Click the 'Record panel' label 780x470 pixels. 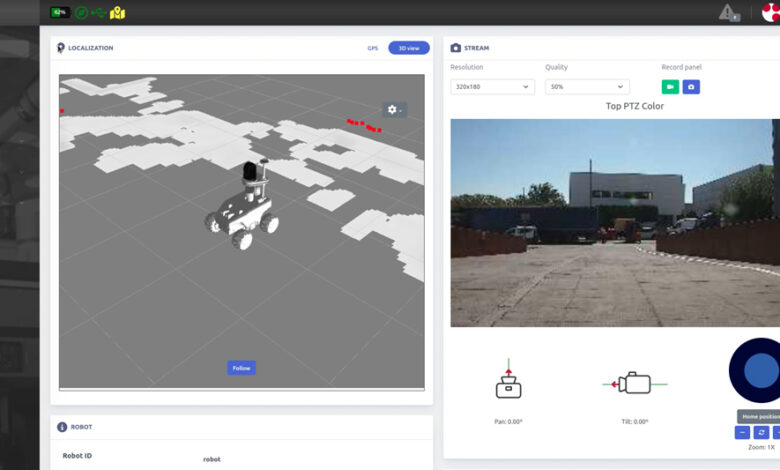pyautogui.click(x=682, y=67)
